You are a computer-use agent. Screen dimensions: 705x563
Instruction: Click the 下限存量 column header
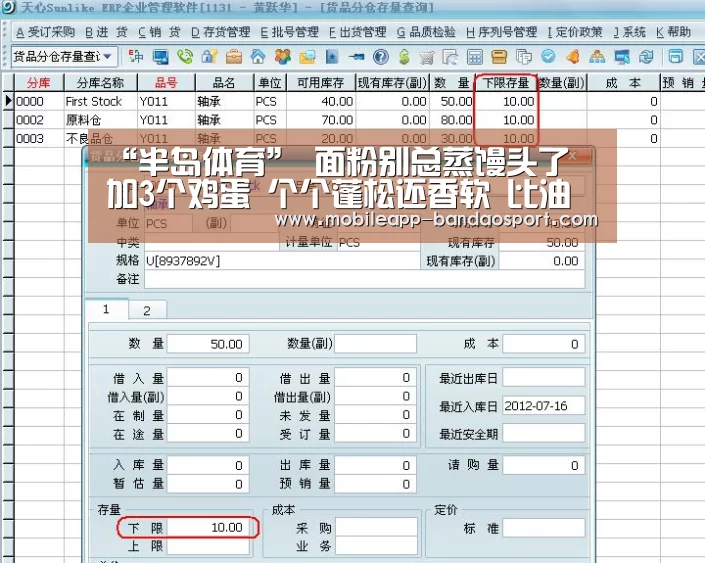[505, 83]
